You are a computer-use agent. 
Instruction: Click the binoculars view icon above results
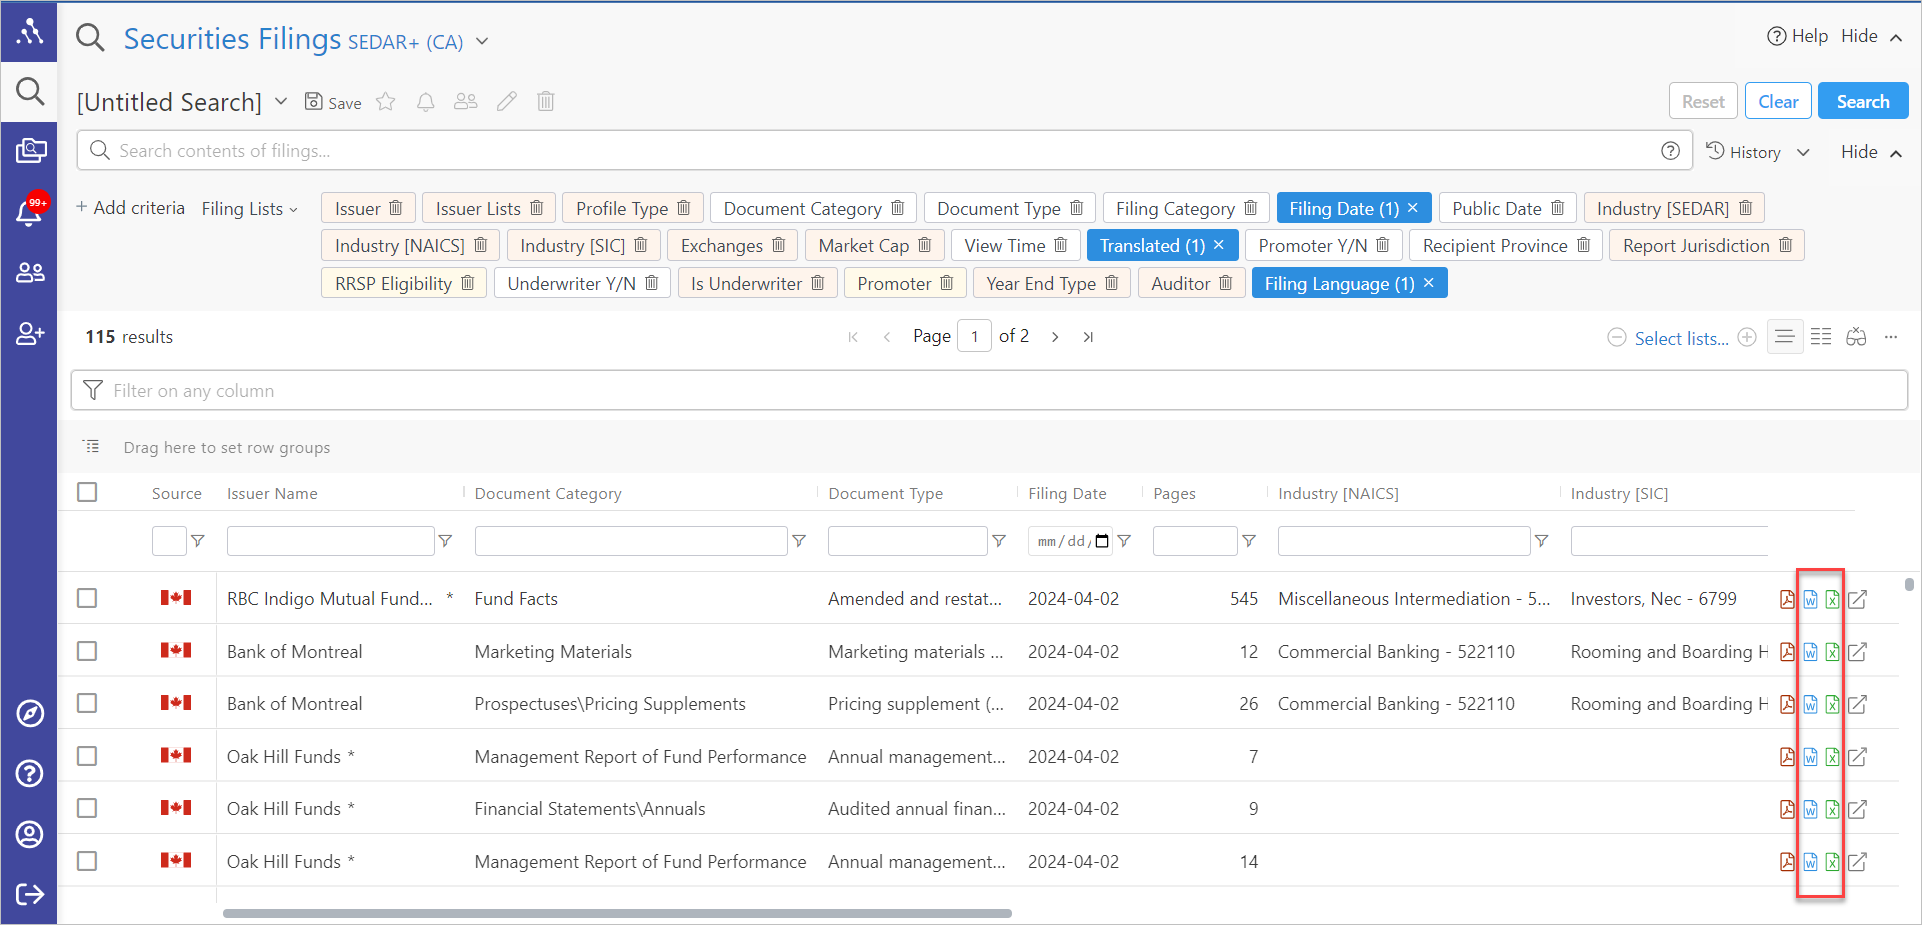(x=1857, y=337)
